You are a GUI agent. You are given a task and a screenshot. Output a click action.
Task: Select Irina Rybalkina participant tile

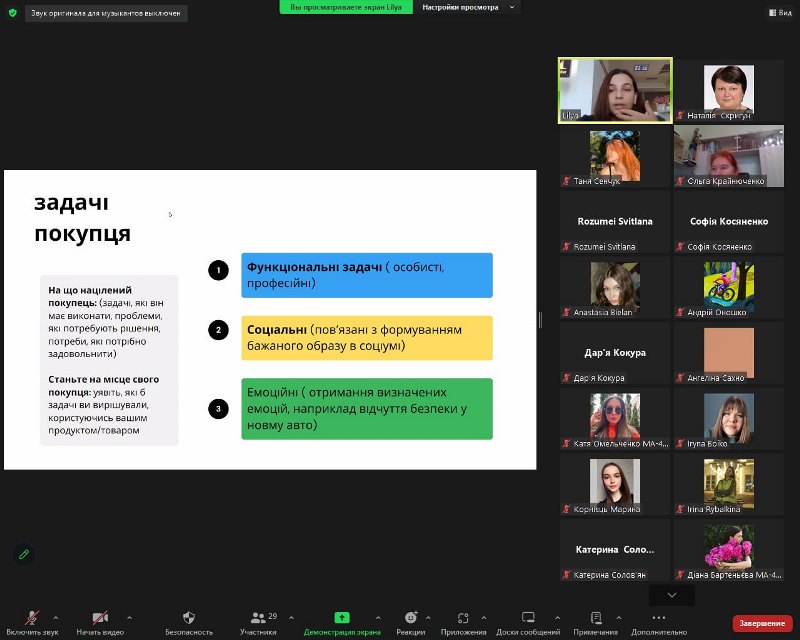pyautogui.click(x=729, y=484)
